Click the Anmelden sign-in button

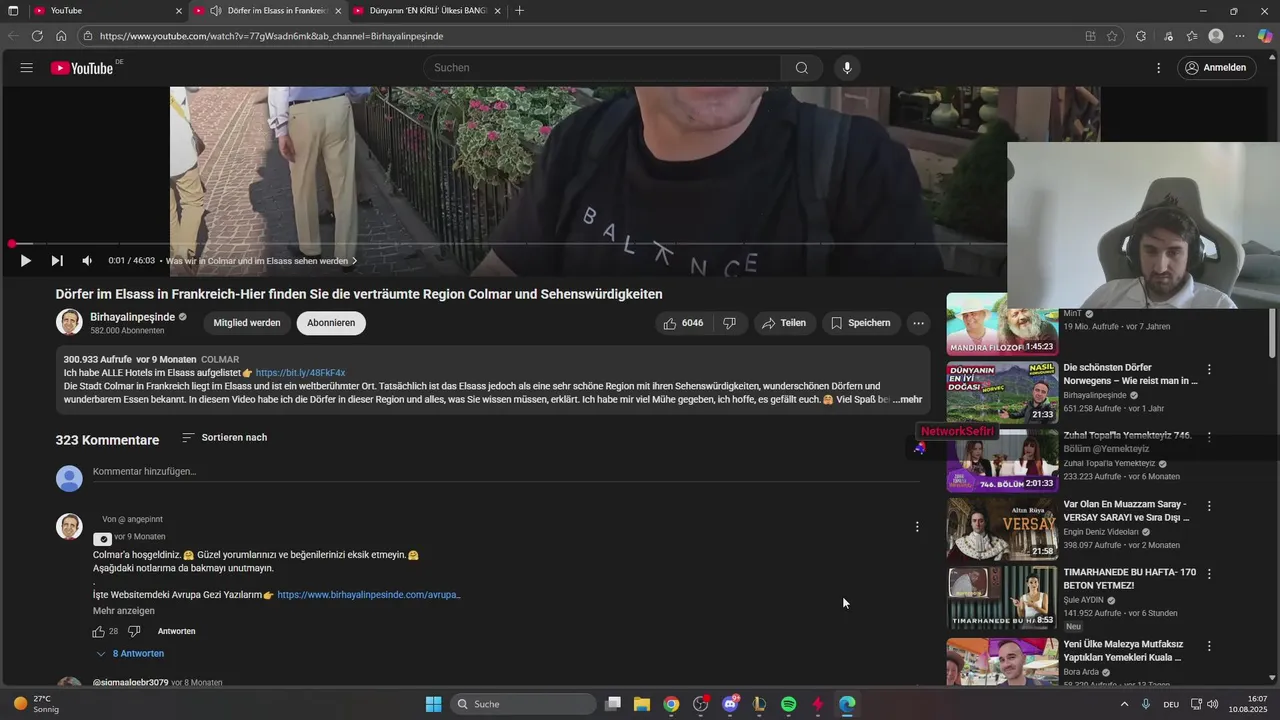(1216, 68)
